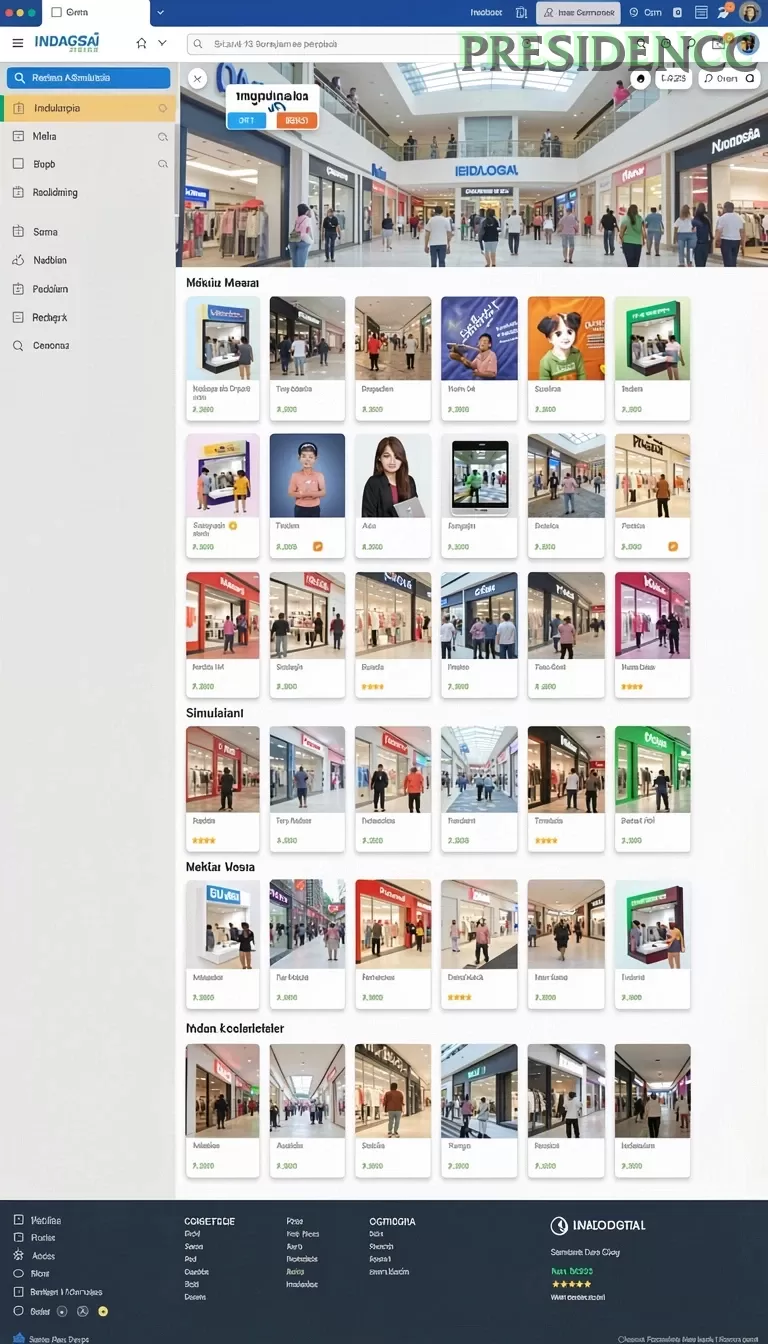Expand the arrow on Melia row
The width and height of the screenshot is (768, 1344).
(x=163, y=136)
